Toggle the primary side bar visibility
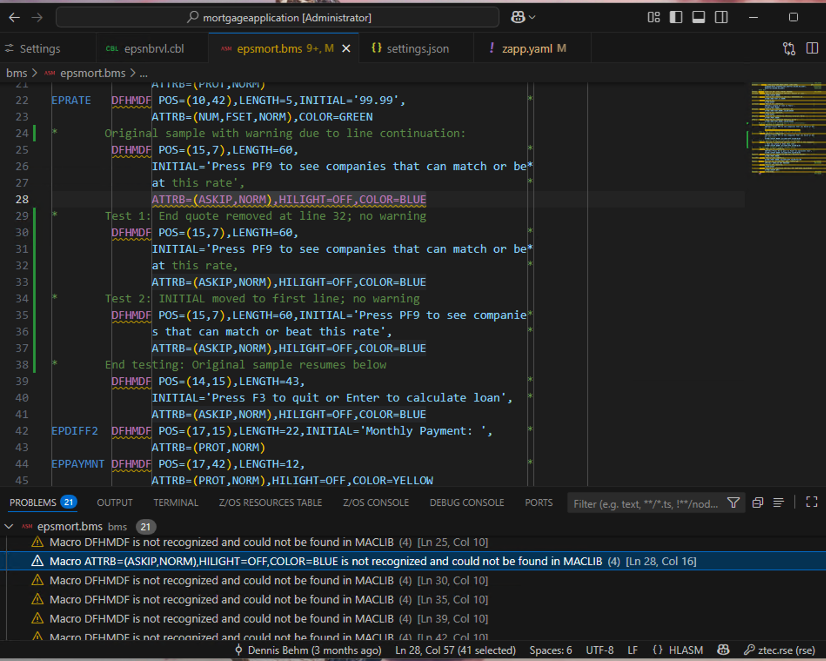The height and width of the screenshot is (661, 826). pyautogui.click(x=676, y=17)
